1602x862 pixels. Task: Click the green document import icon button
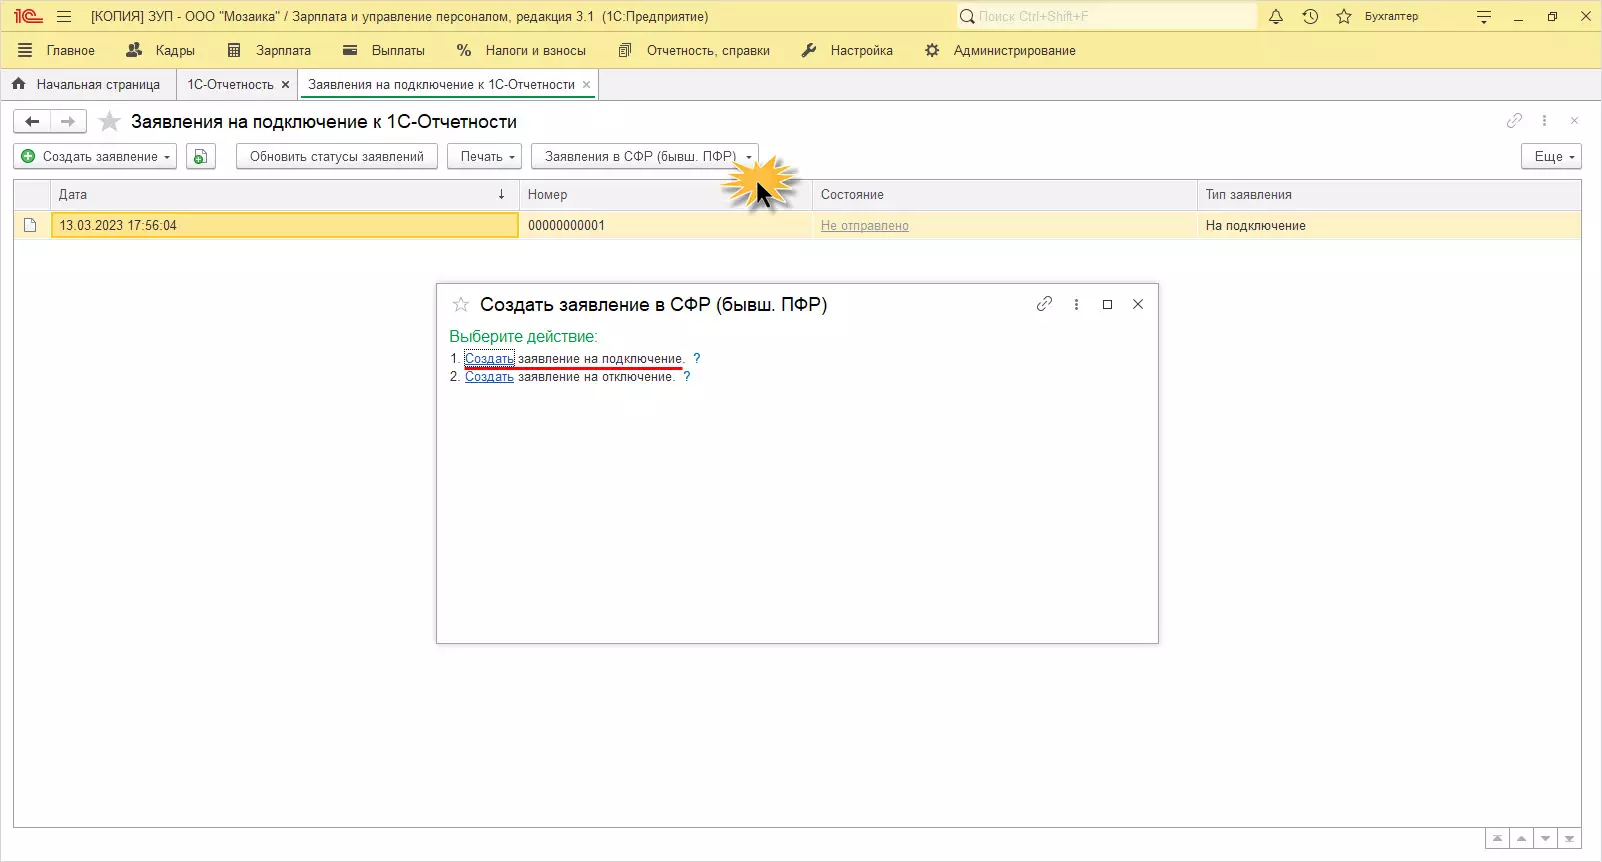pos(201,157)
